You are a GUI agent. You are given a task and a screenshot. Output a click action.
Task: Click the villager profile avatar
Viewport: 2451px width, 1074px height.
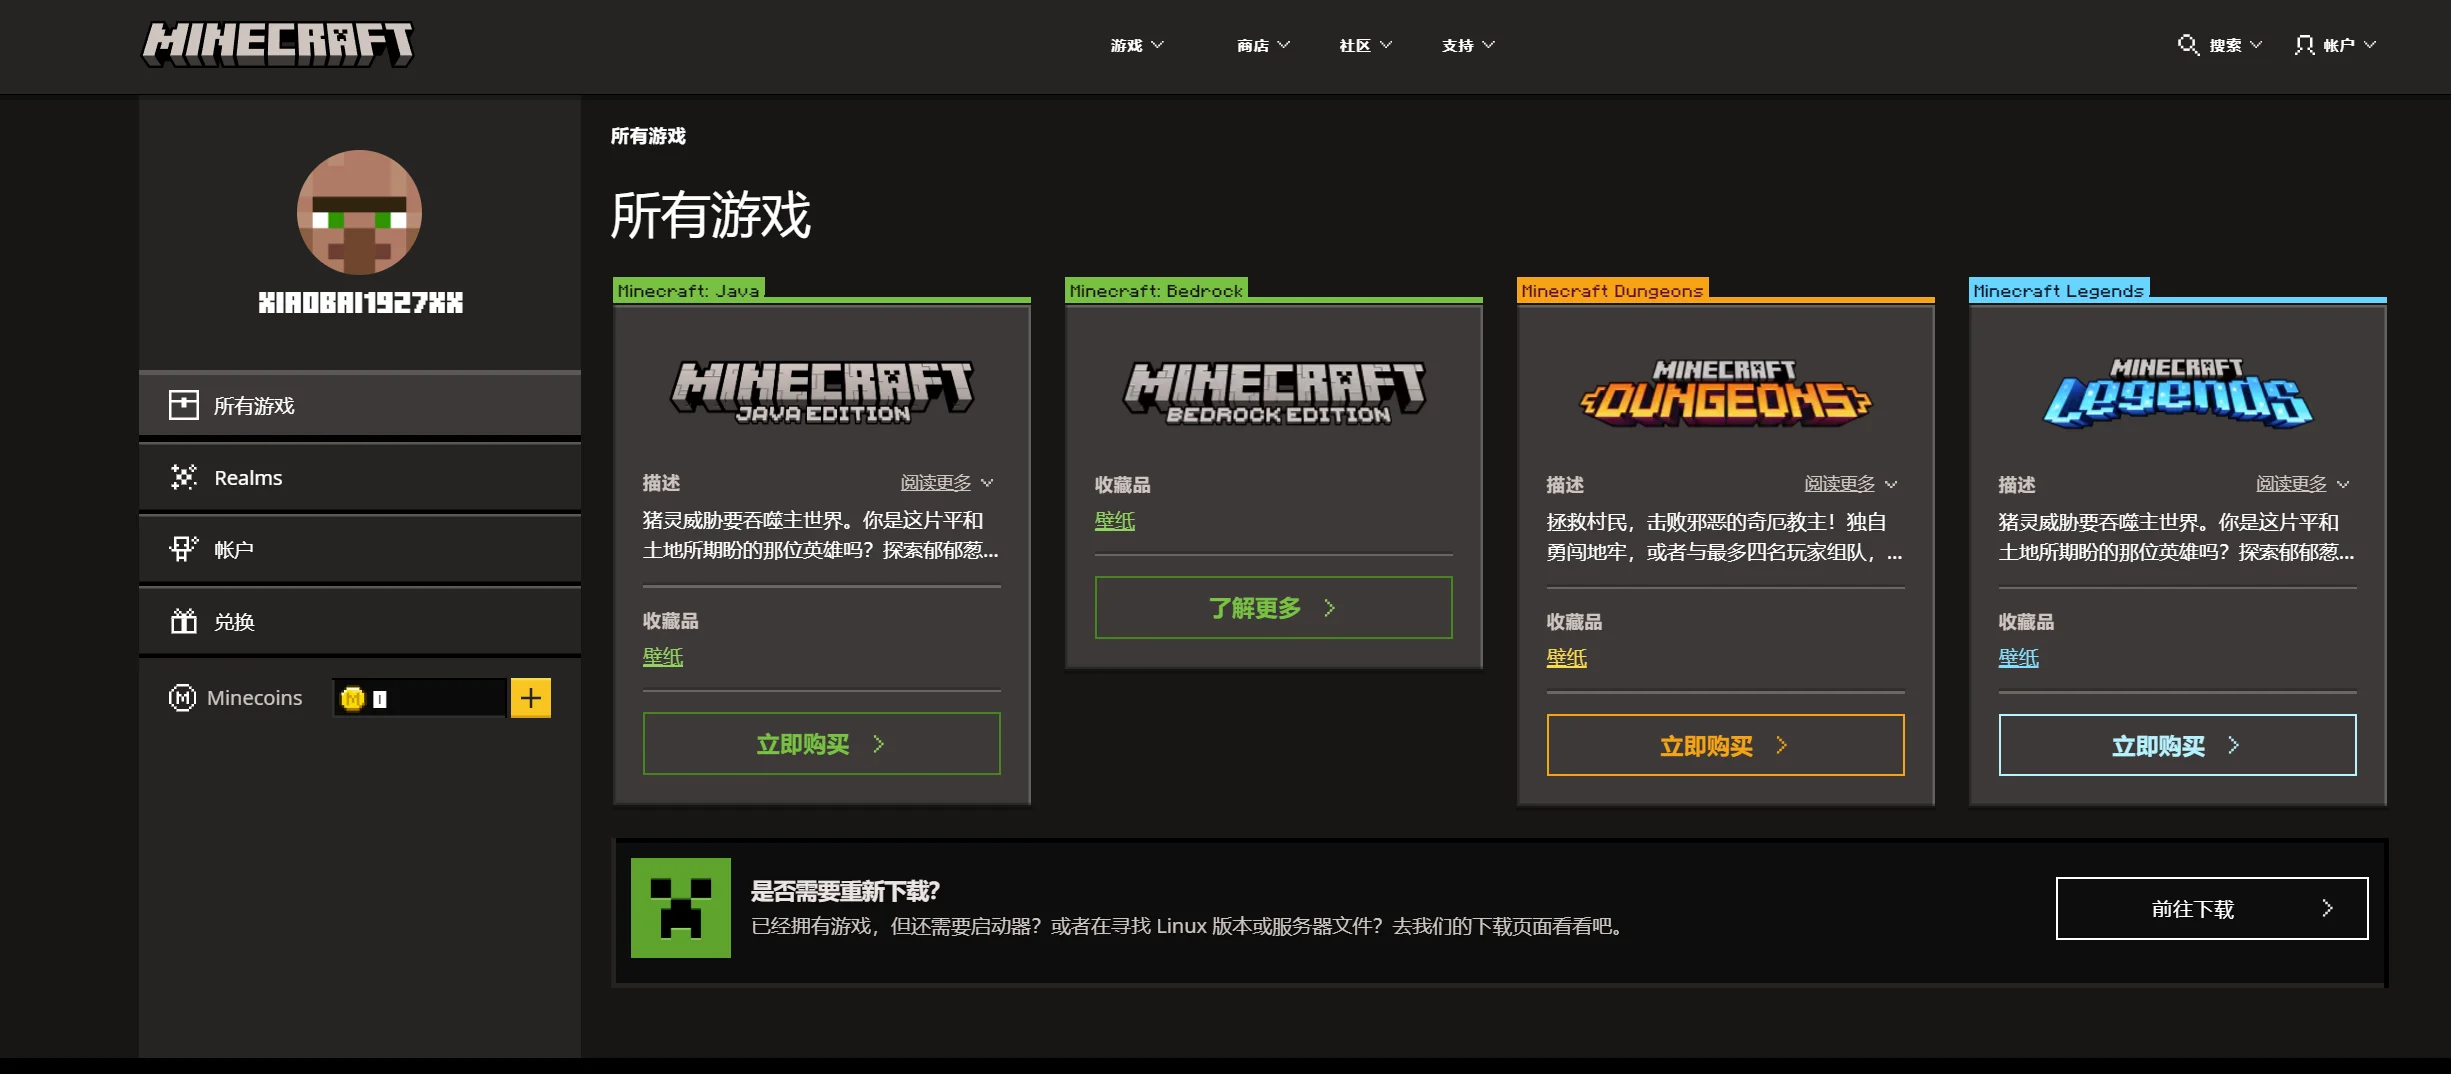(x=359, y=213)
